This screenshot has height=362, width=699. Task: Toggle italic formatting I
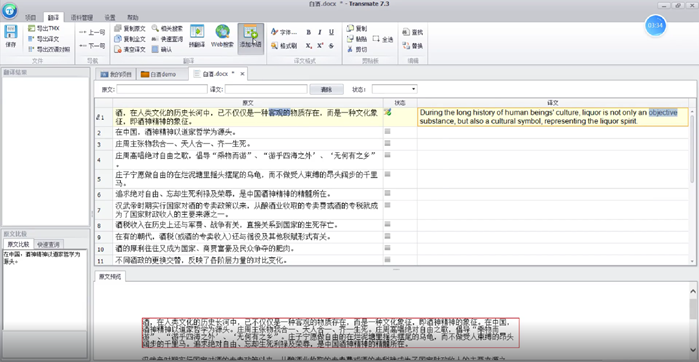[320, 32]
